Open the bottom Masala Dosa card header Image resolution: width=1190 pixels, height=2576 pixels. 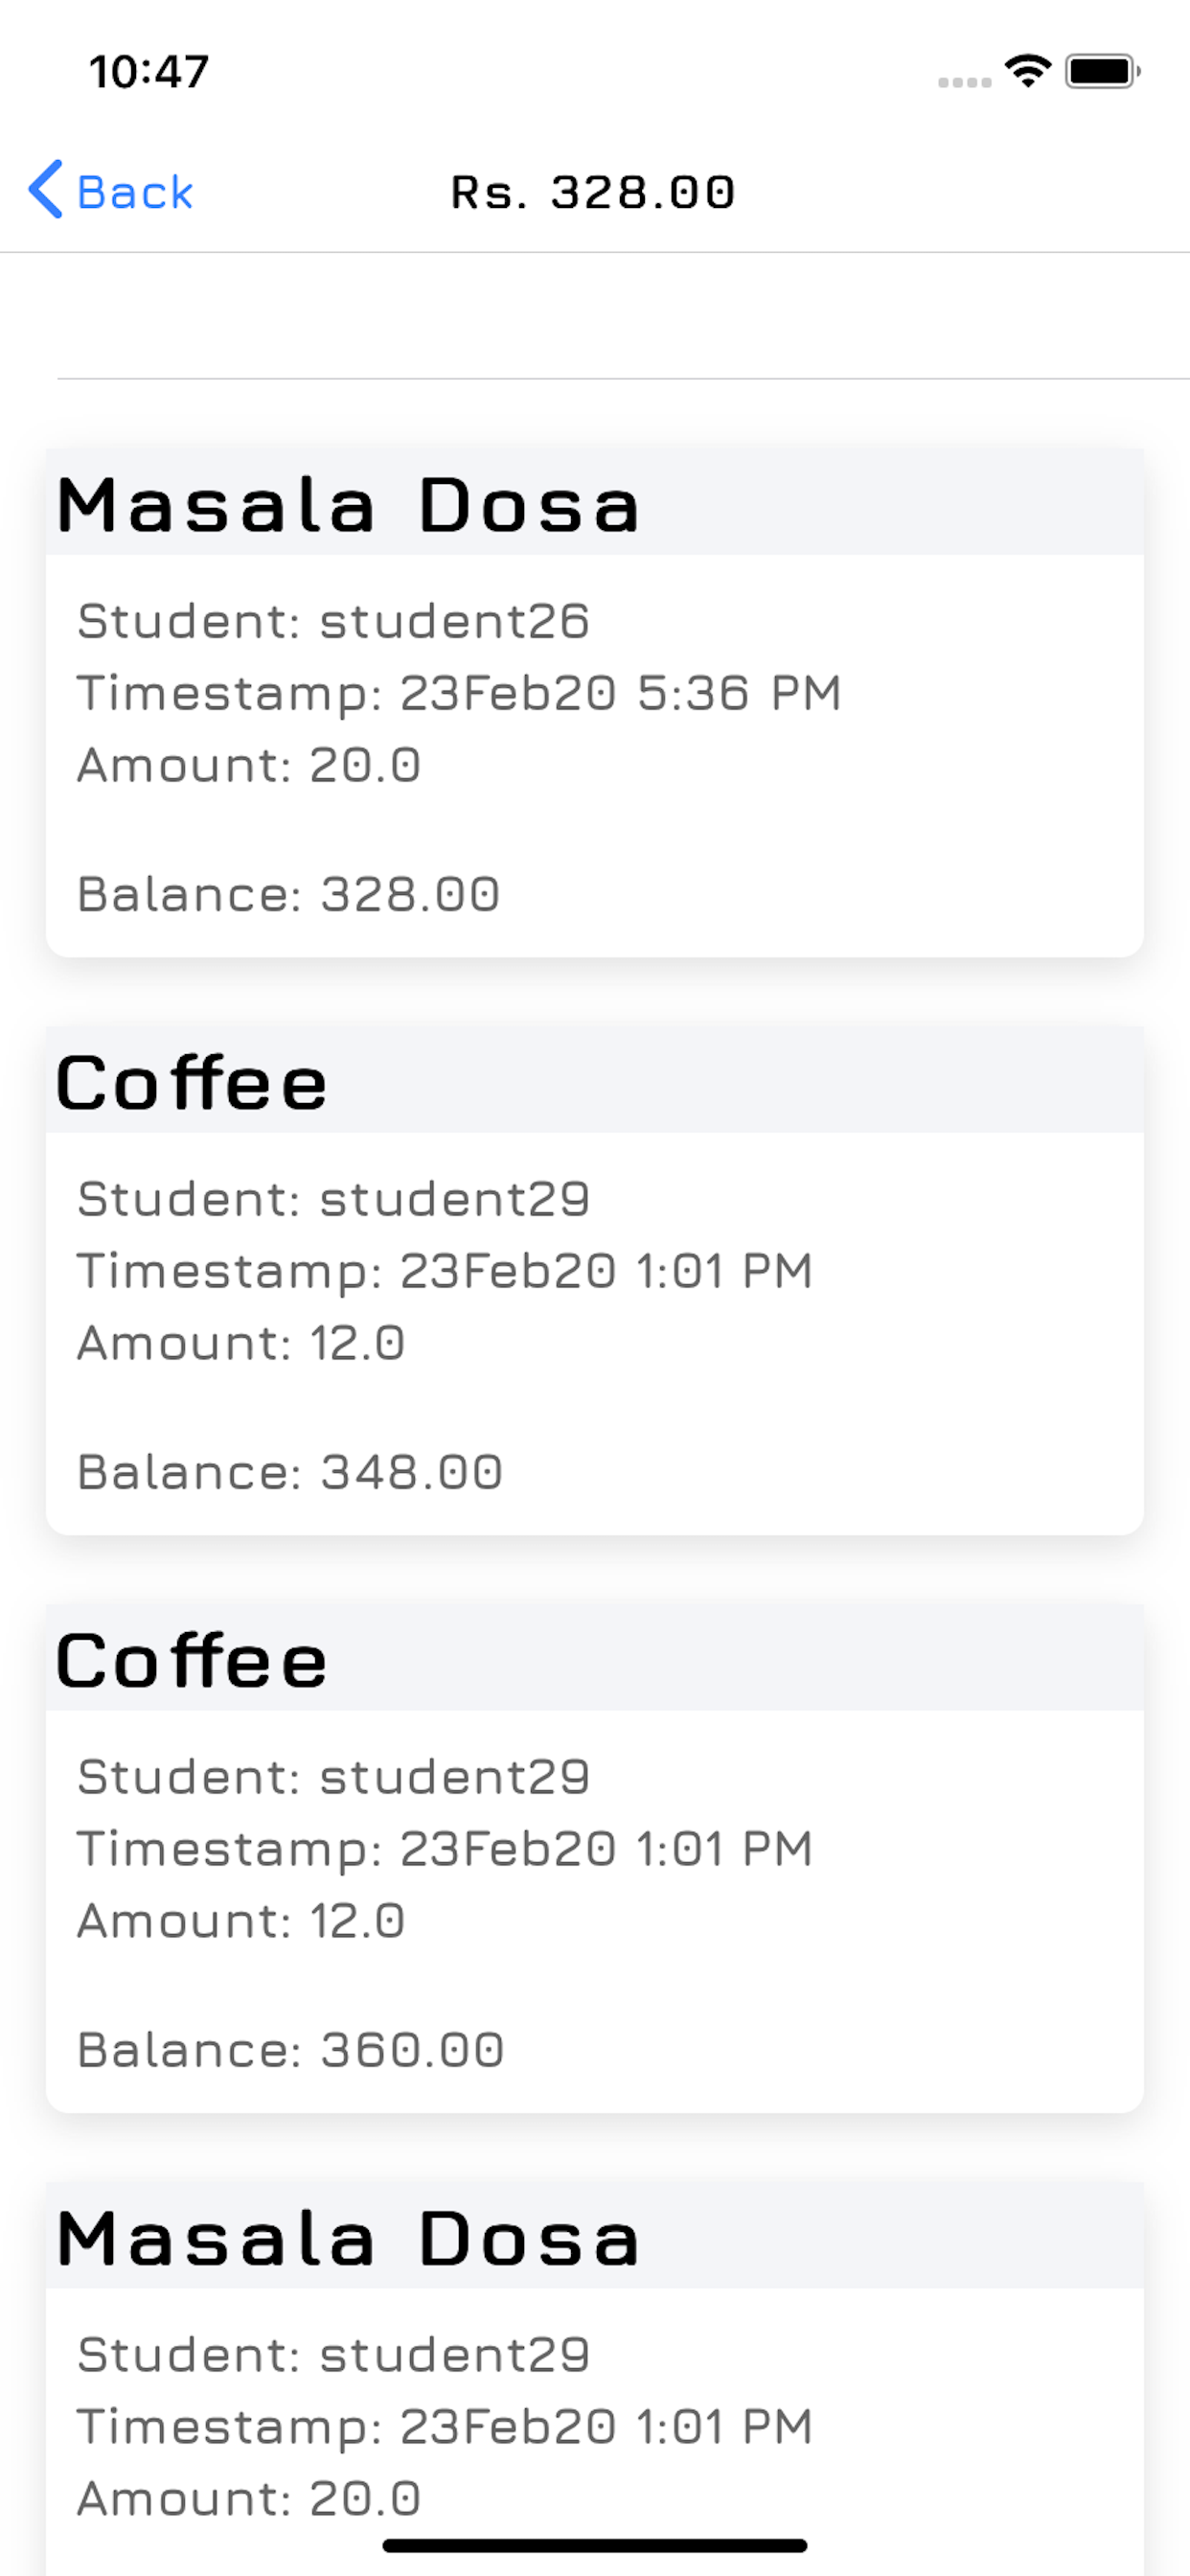point(595,2237)
